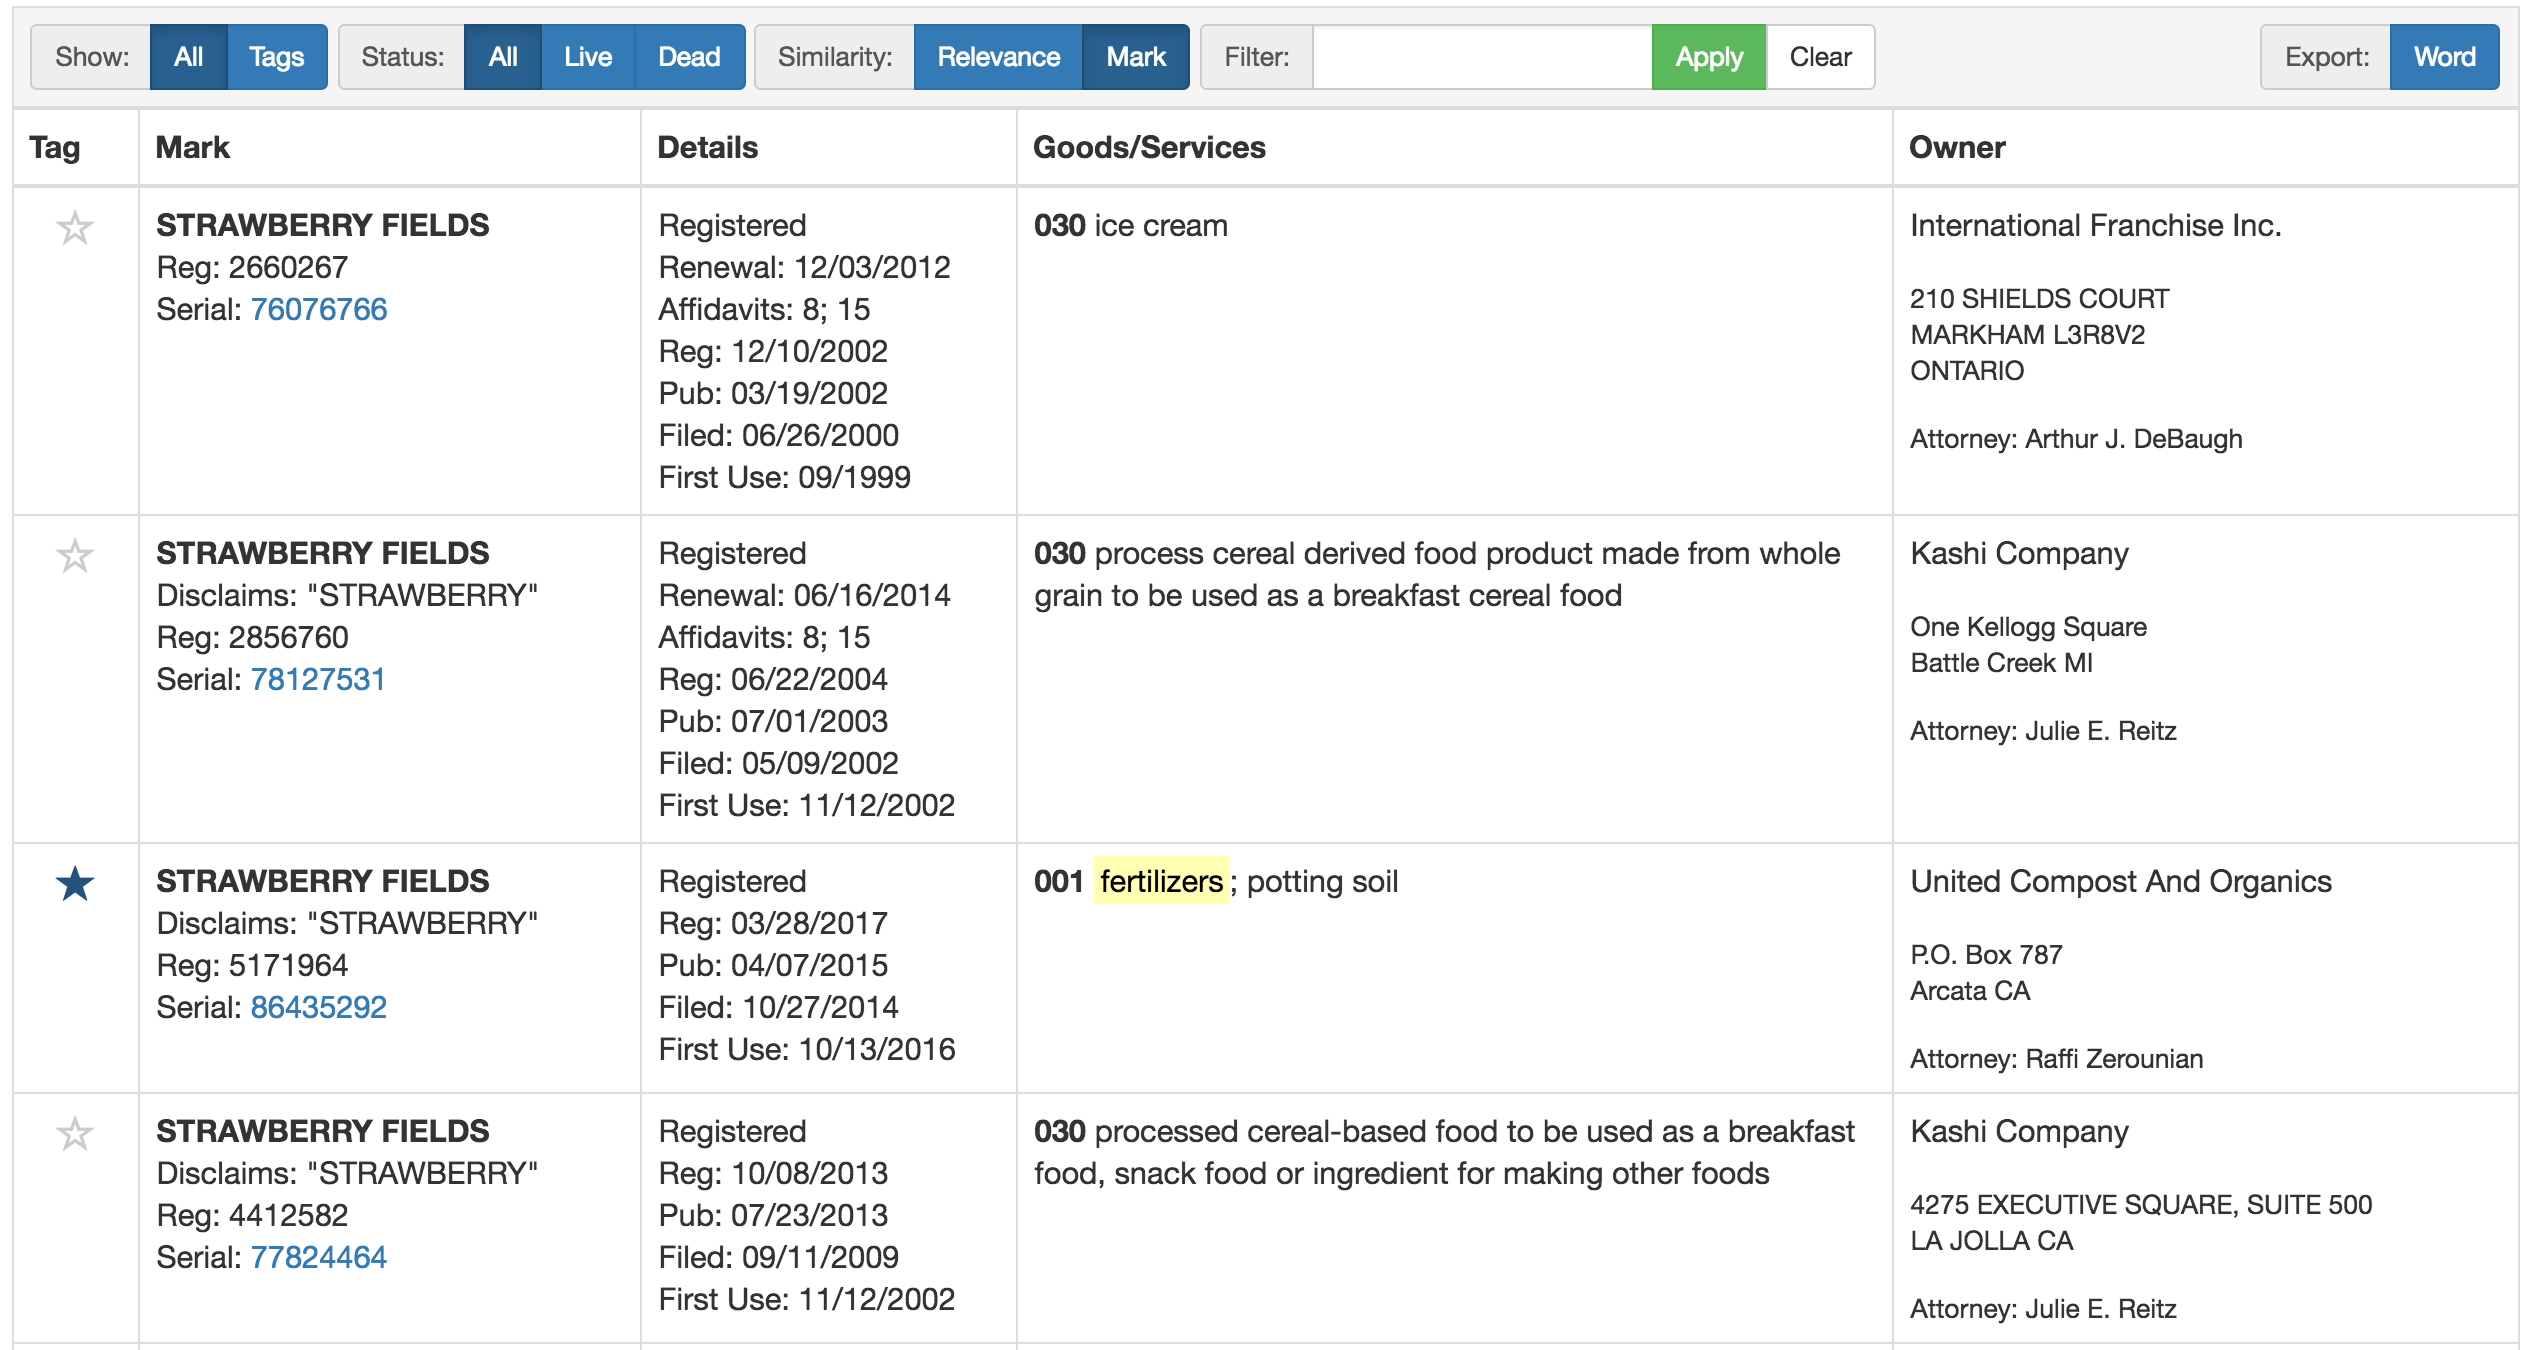Untag the filled star for fertilizers row
Image resolution: width=2542 pixels, height=1350 pixels.
75,884
